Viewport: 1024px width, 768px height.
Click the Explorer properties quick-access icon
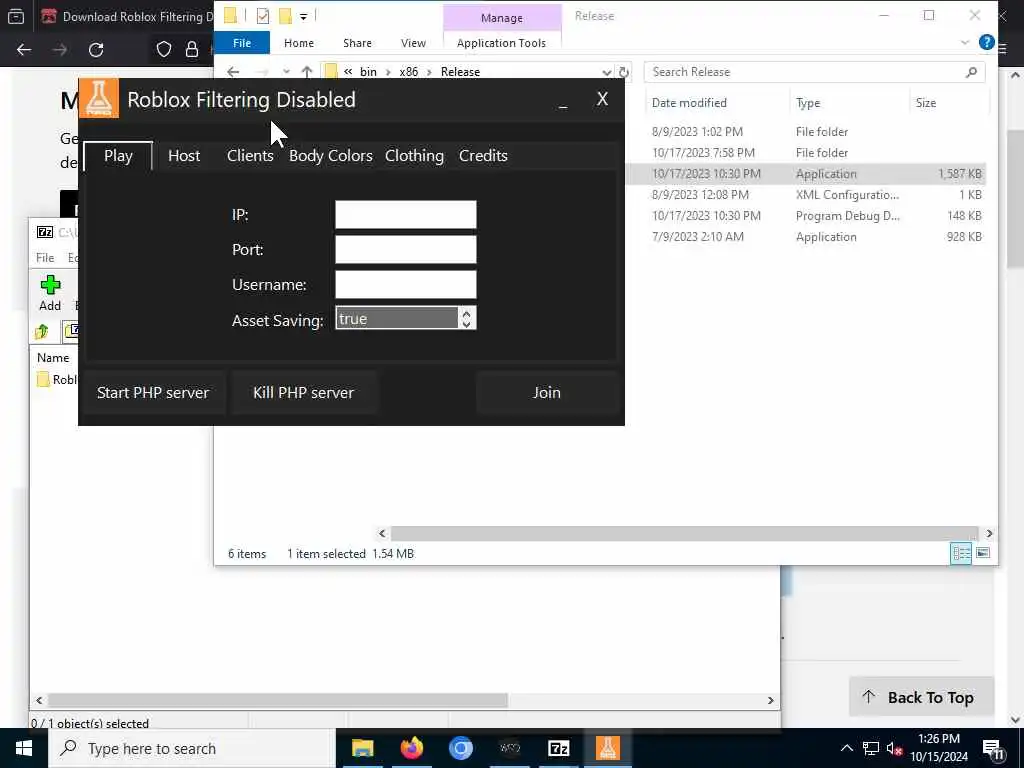pyautogui.click(x=263, y=16)
